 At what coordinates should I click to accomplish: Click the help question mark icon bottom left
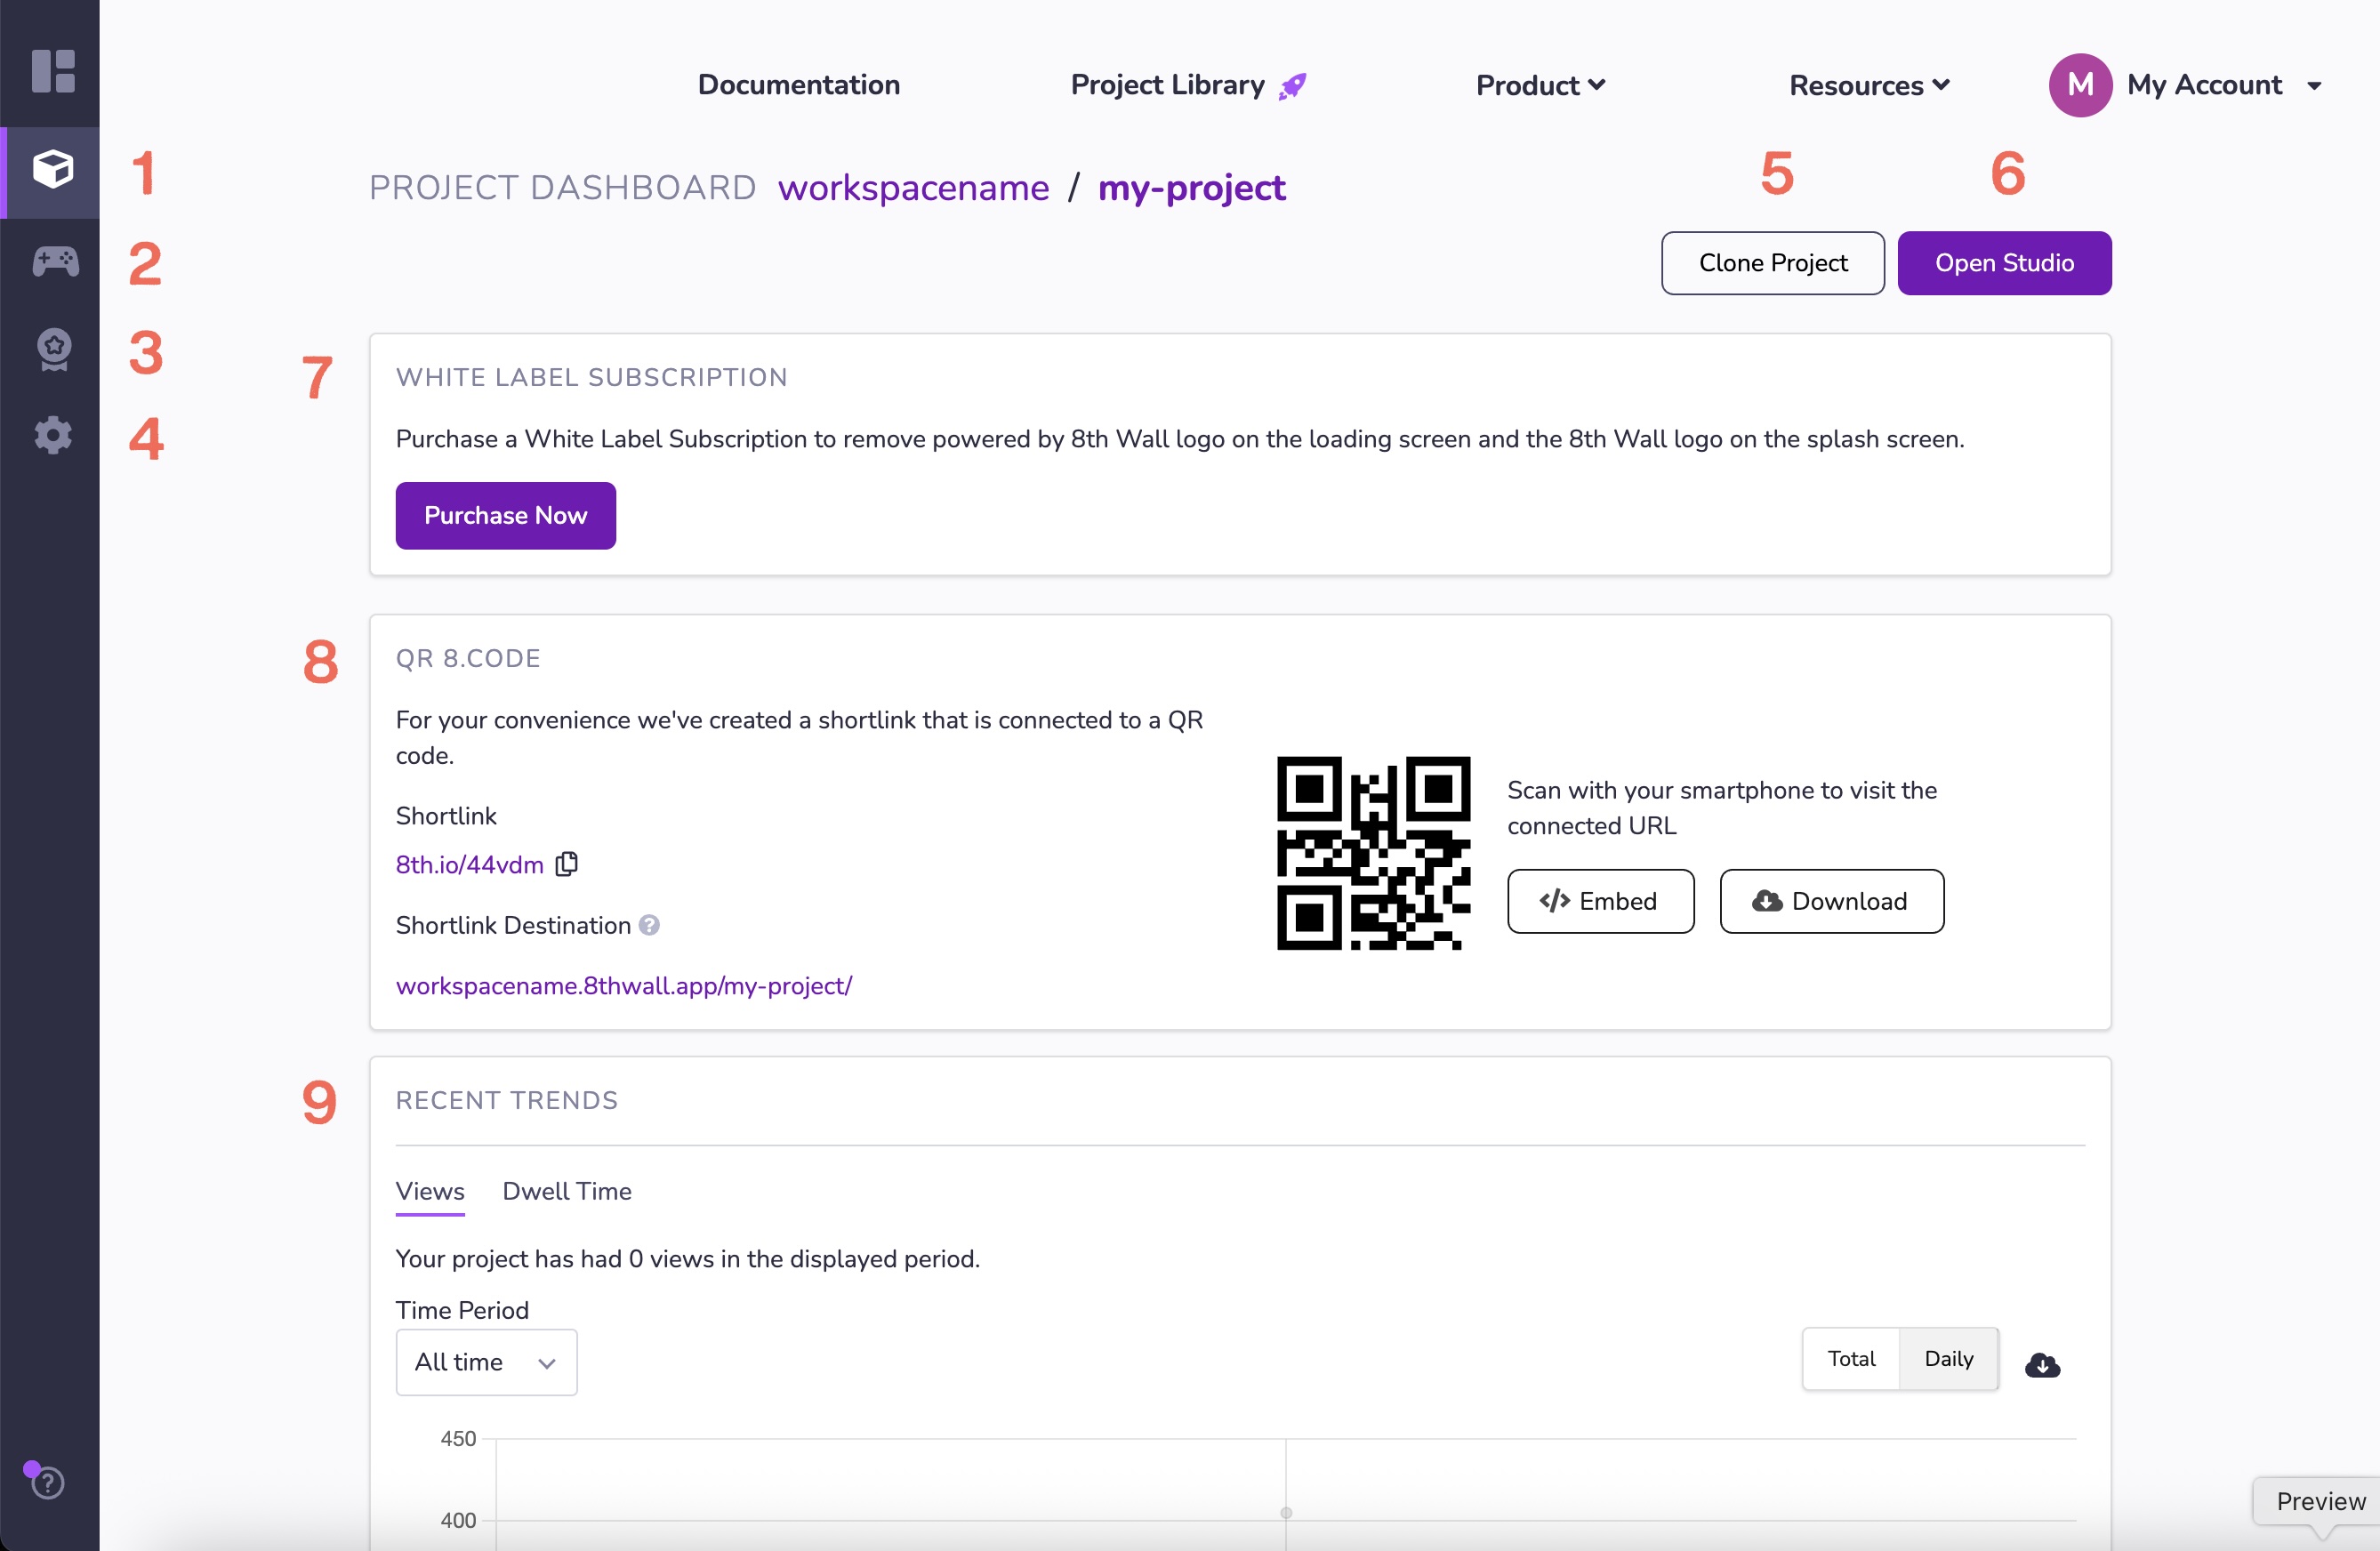coord(47,1483)
